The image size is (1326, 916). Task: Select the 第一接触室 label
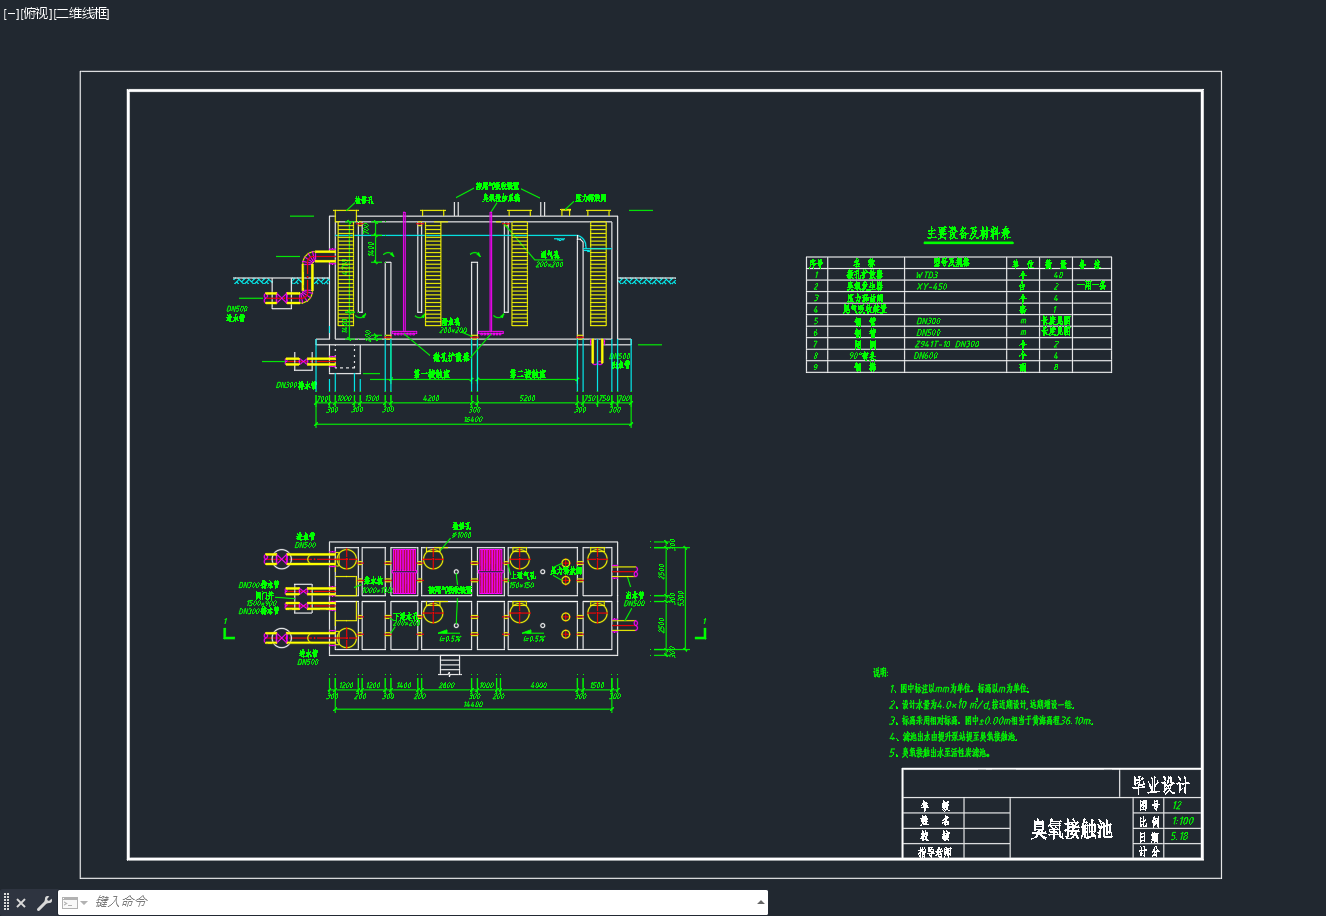click(x=431, y=373)
